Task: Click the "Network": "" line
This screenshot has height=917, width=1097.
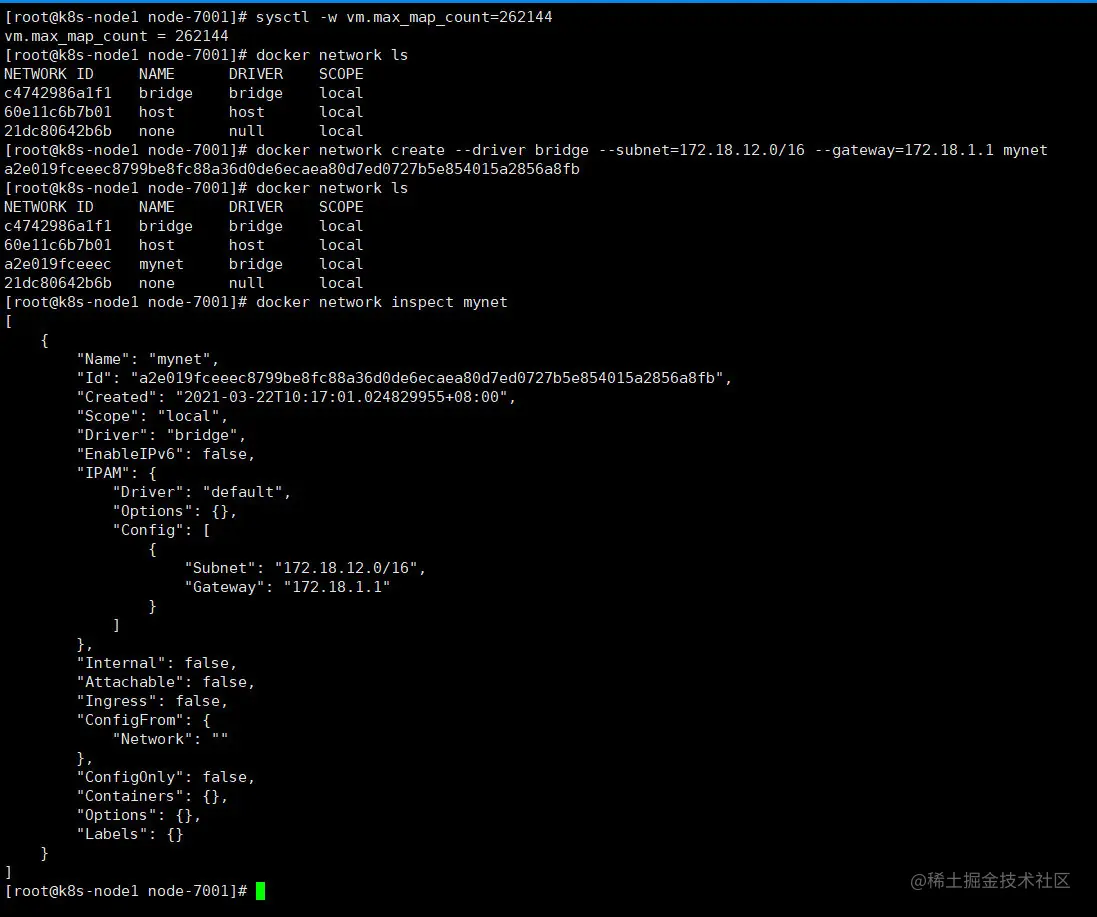Action: tap(170, 739)
